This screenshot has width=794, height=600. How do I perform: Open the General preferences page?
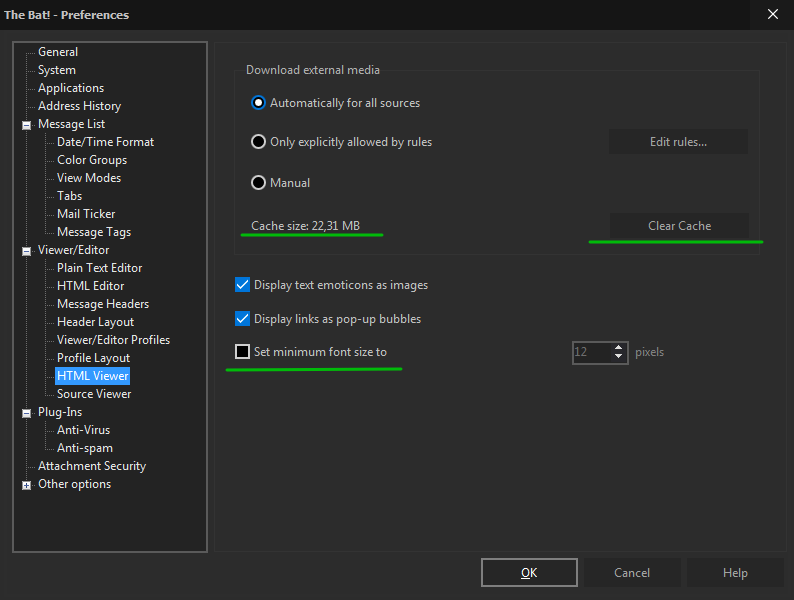(x=58, y=52)
